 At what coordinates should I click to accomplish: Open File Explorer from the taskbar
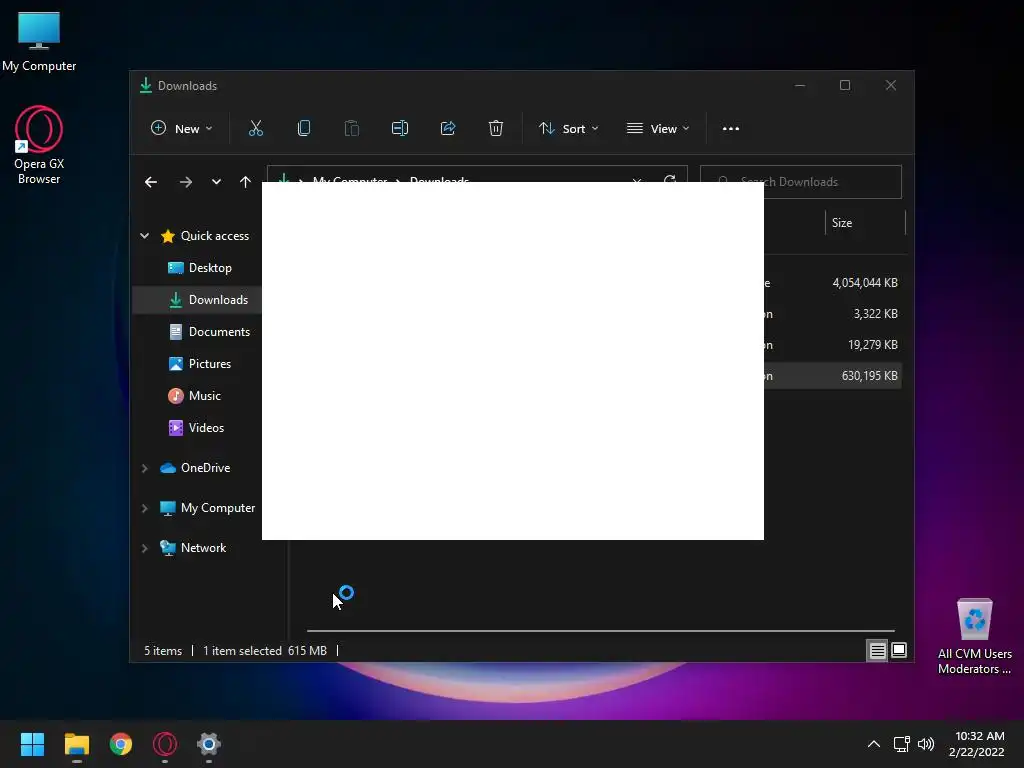76,744
